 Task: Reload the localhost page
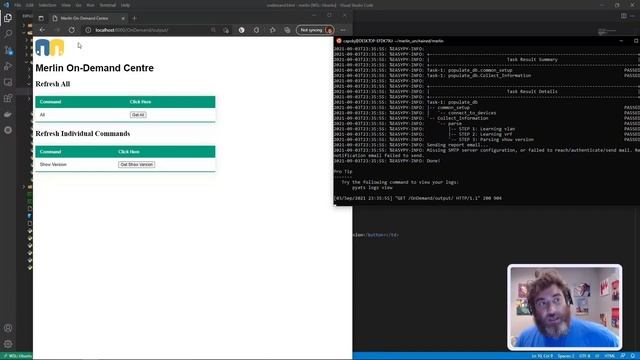coord(71,30)
